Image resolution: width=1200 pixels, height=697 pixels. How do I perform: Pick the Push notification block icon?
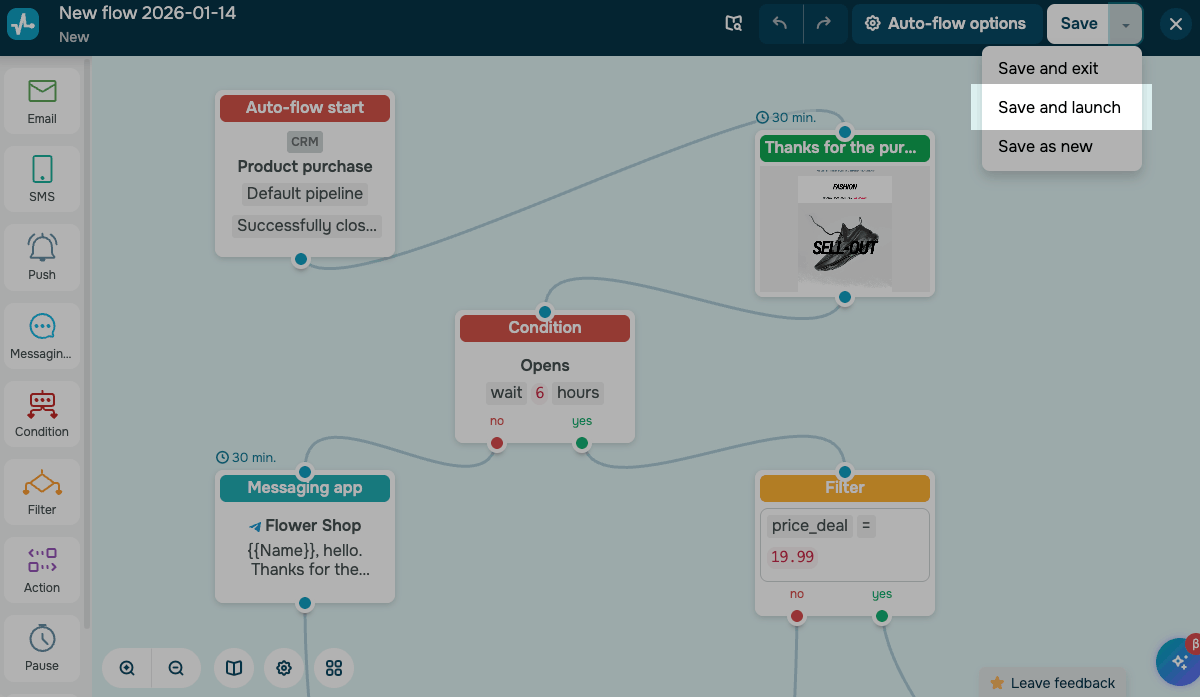tap(42, 257)
